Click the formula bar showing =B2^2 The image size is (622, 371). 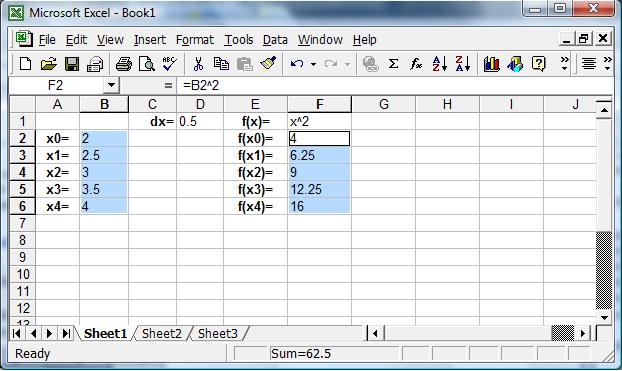point(395,85)
